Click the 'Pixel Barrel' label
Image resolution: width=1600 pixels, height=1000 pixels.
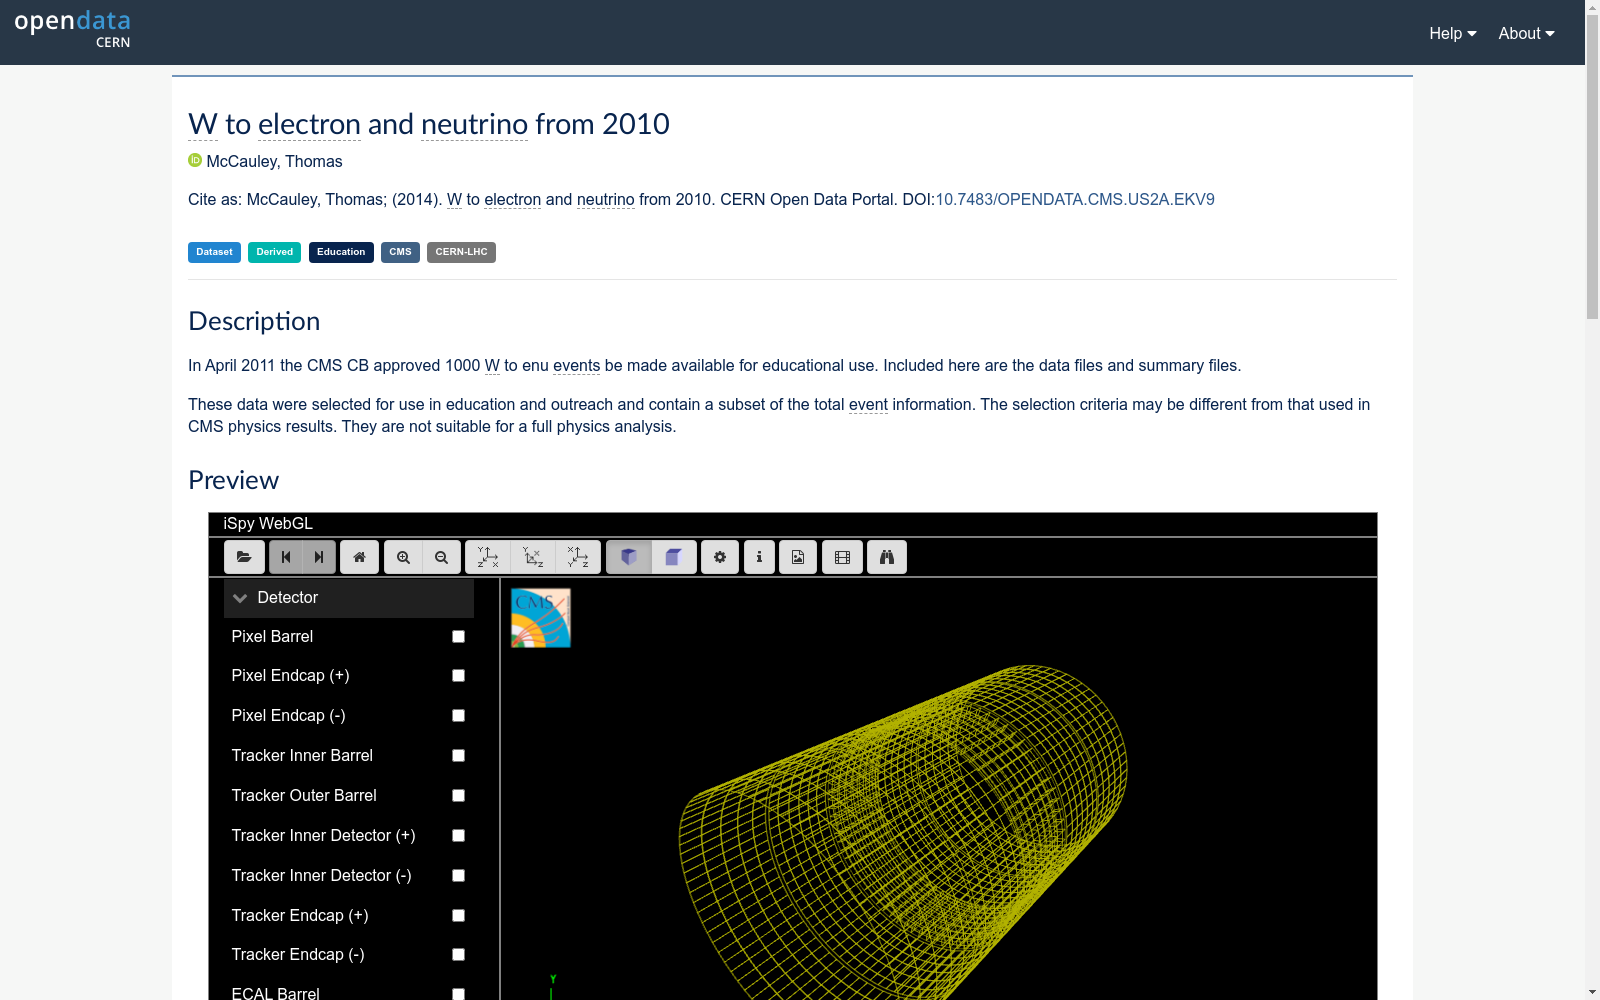pos(272,637)
